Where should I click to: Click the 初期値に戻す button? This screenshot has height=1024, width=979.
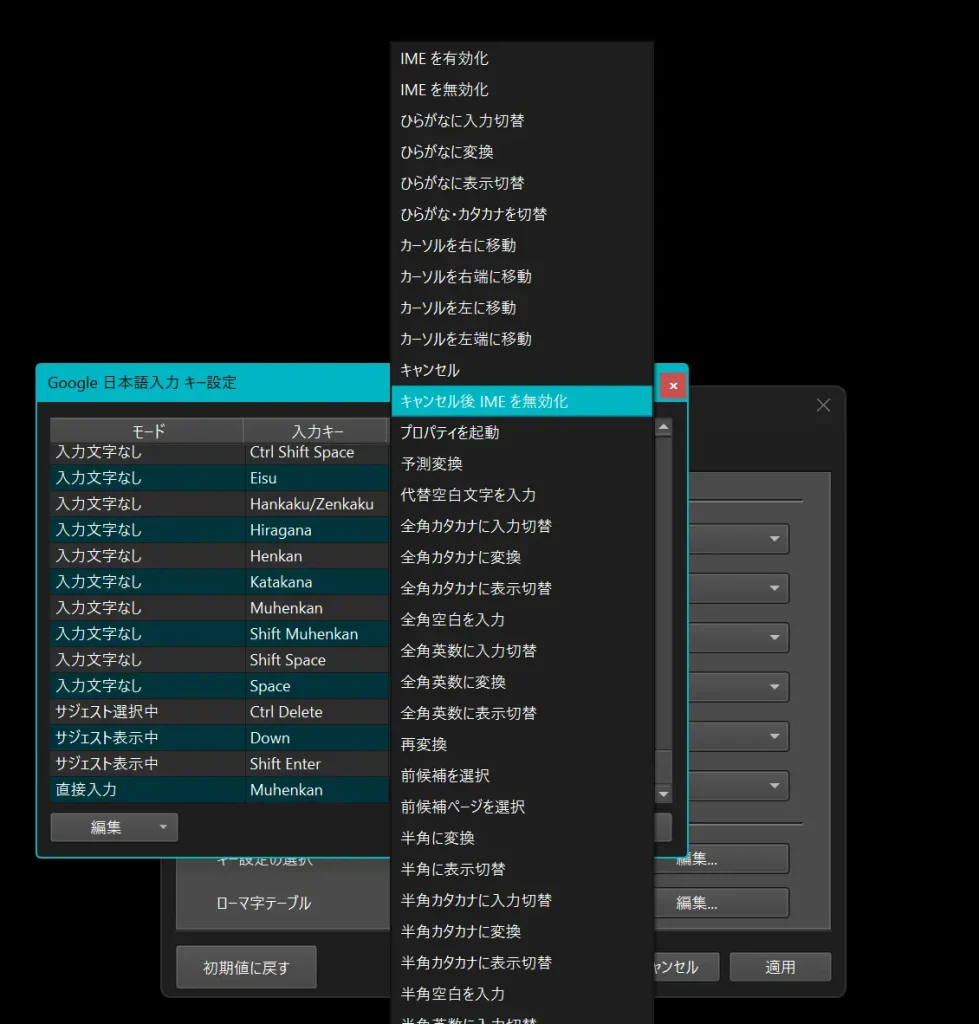[246, 967]
